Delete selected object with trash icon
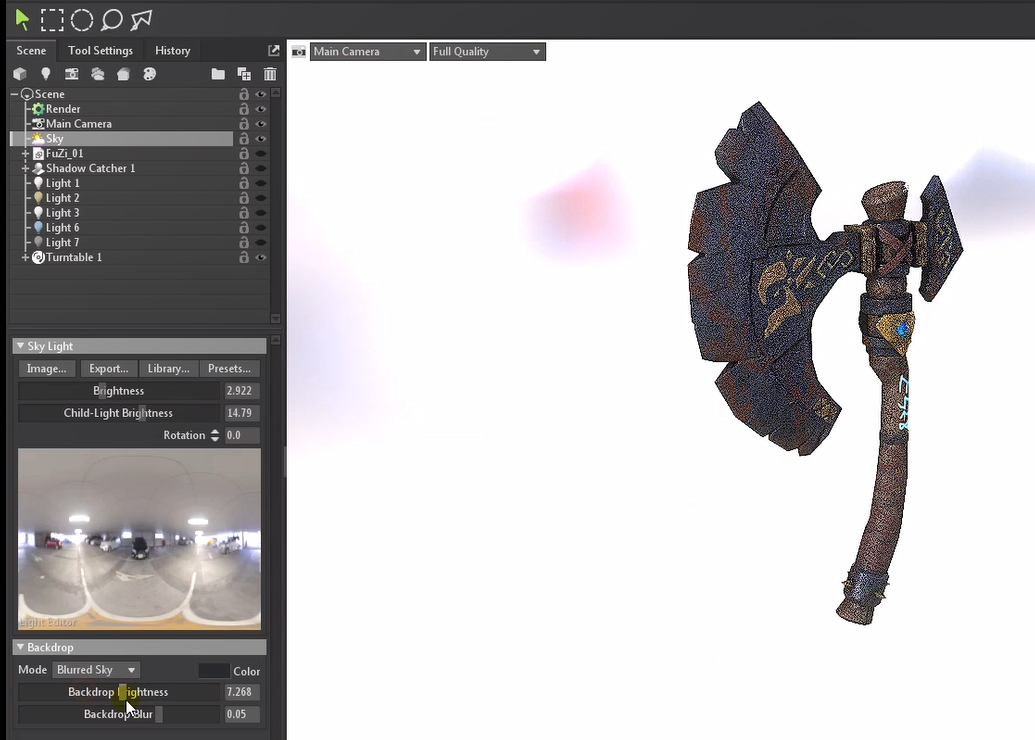The width and height of the screenshot is (1035, 740). (x=270, y=74)
